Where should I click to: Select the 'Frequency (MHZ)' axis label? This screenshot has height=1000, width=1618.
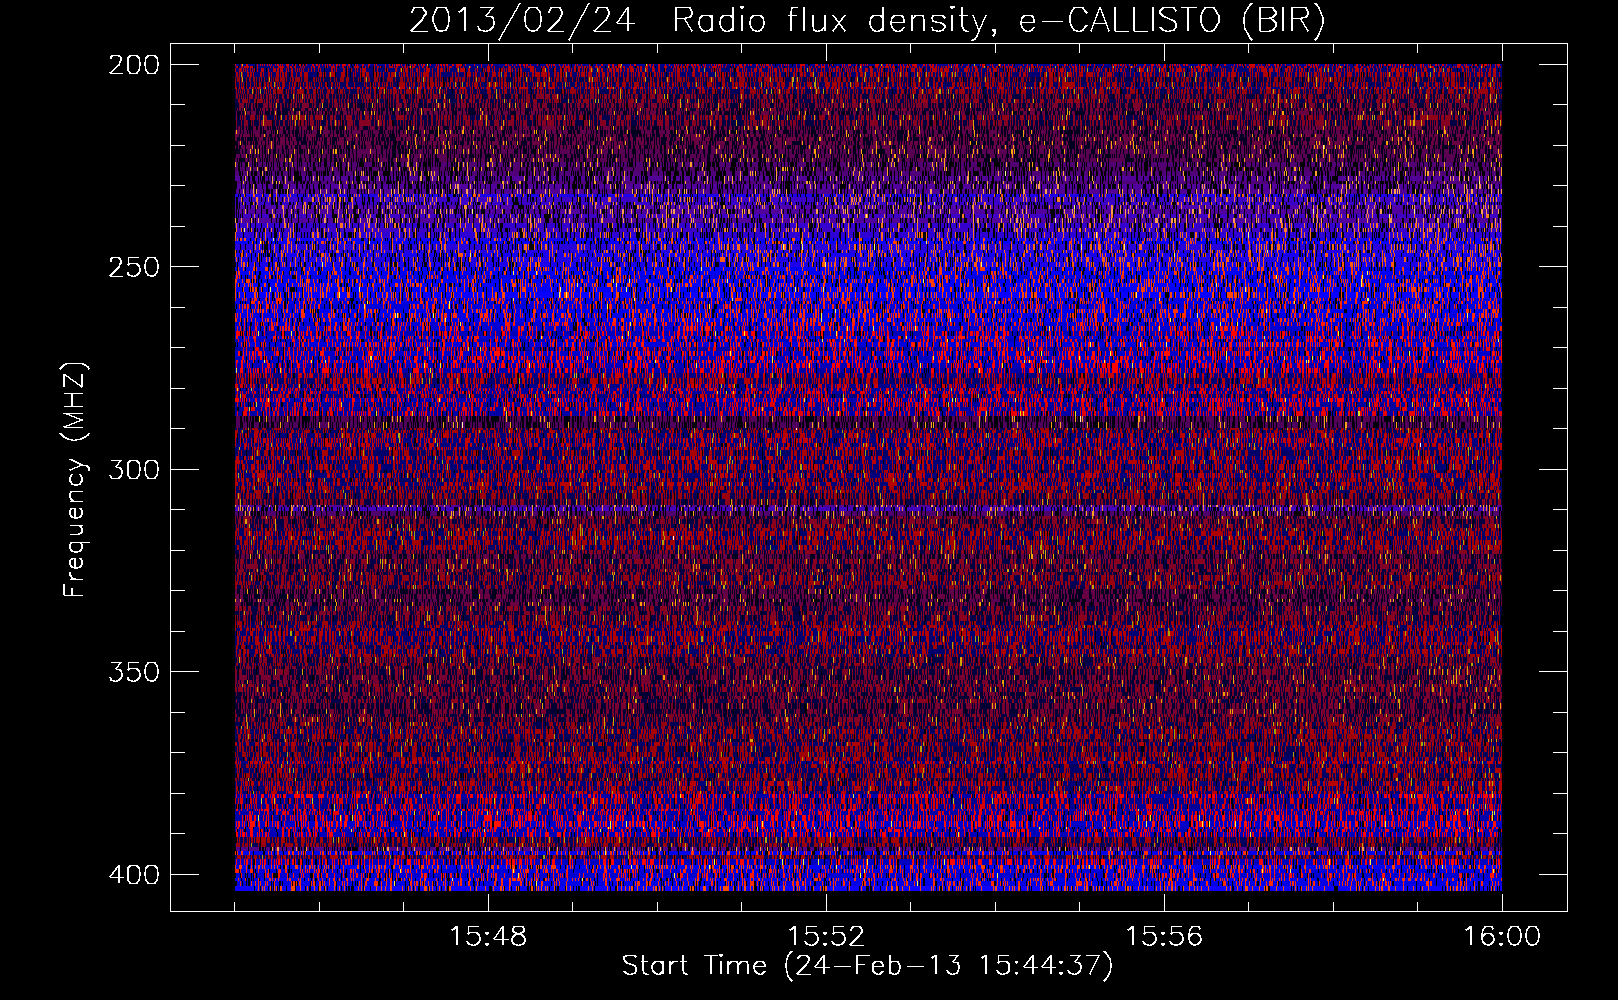click(75, 480)
